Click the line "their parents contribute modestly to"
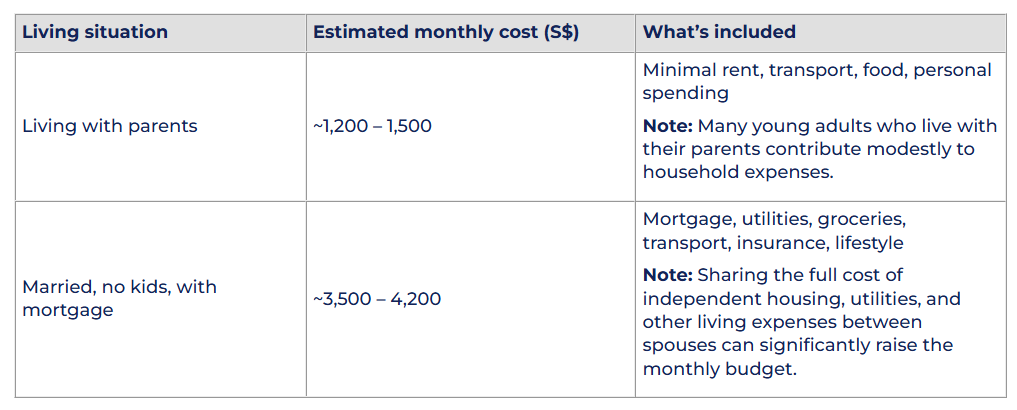The width and height of the screenshot is (1017, 410). point(808,149)
